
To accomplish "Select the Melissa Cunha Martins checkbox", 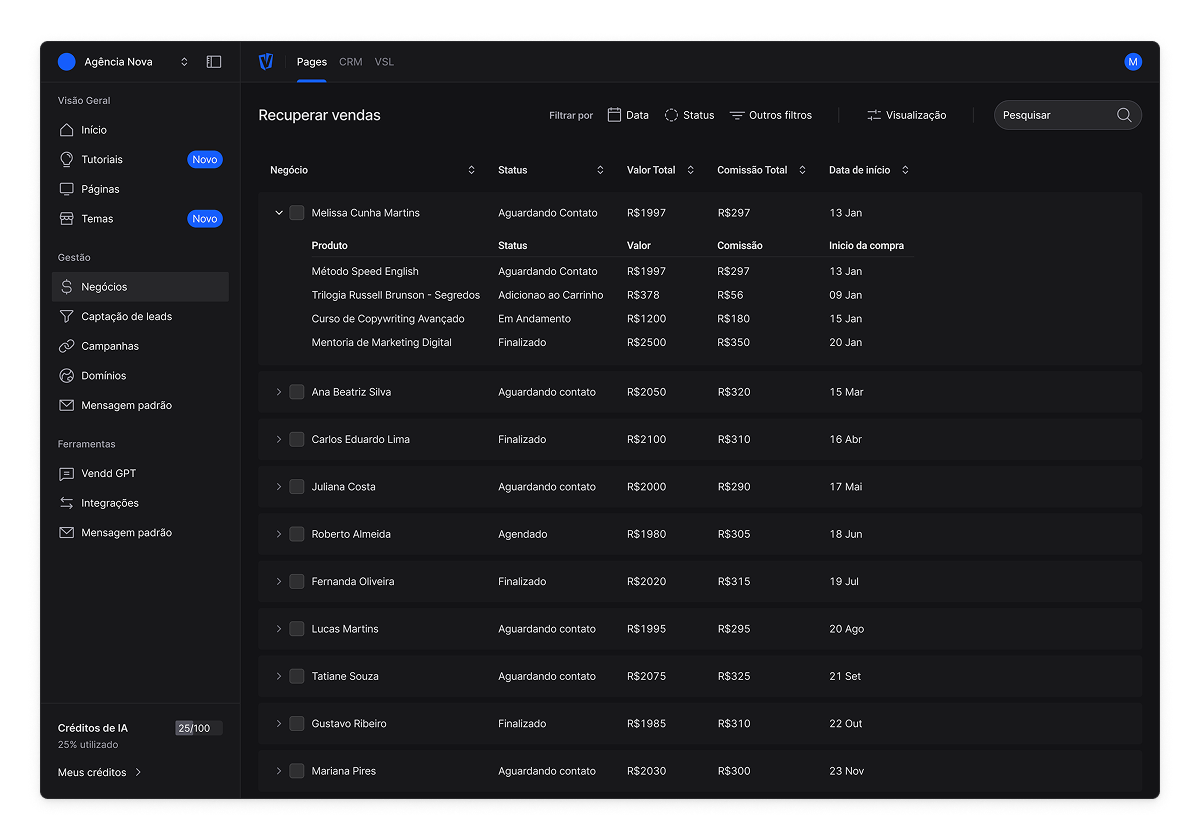I will (x=297, y=213).
